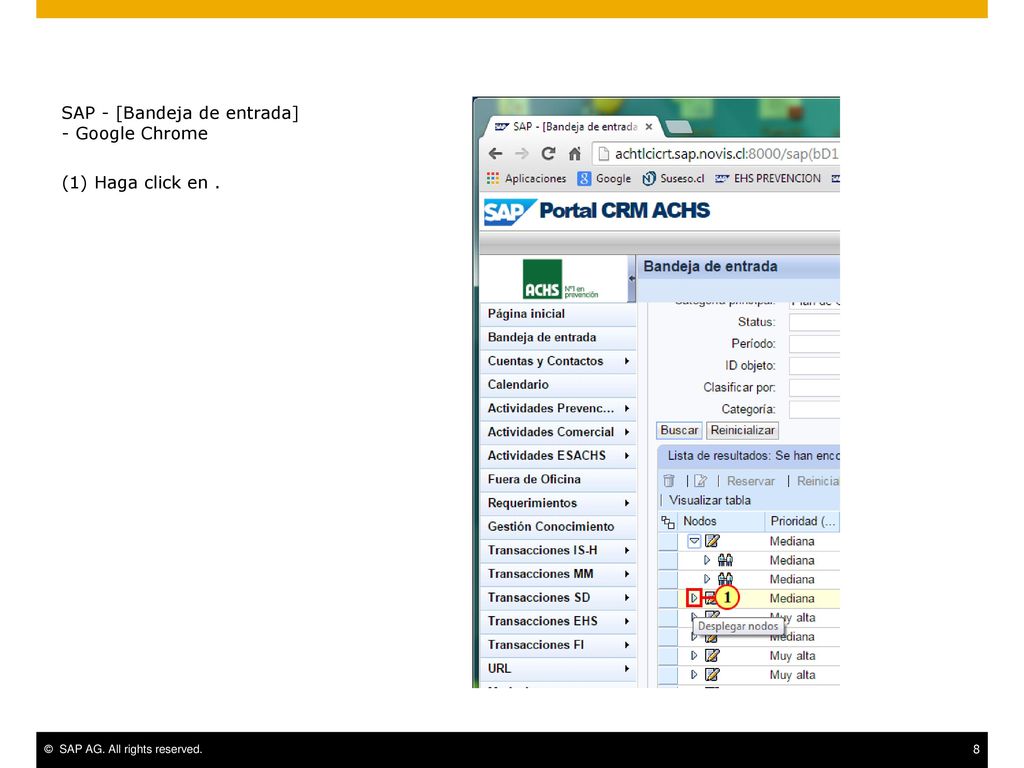Click the Buscar button
The height and width of the screenshot is (768, 1024).
click(x=679, y=430)
